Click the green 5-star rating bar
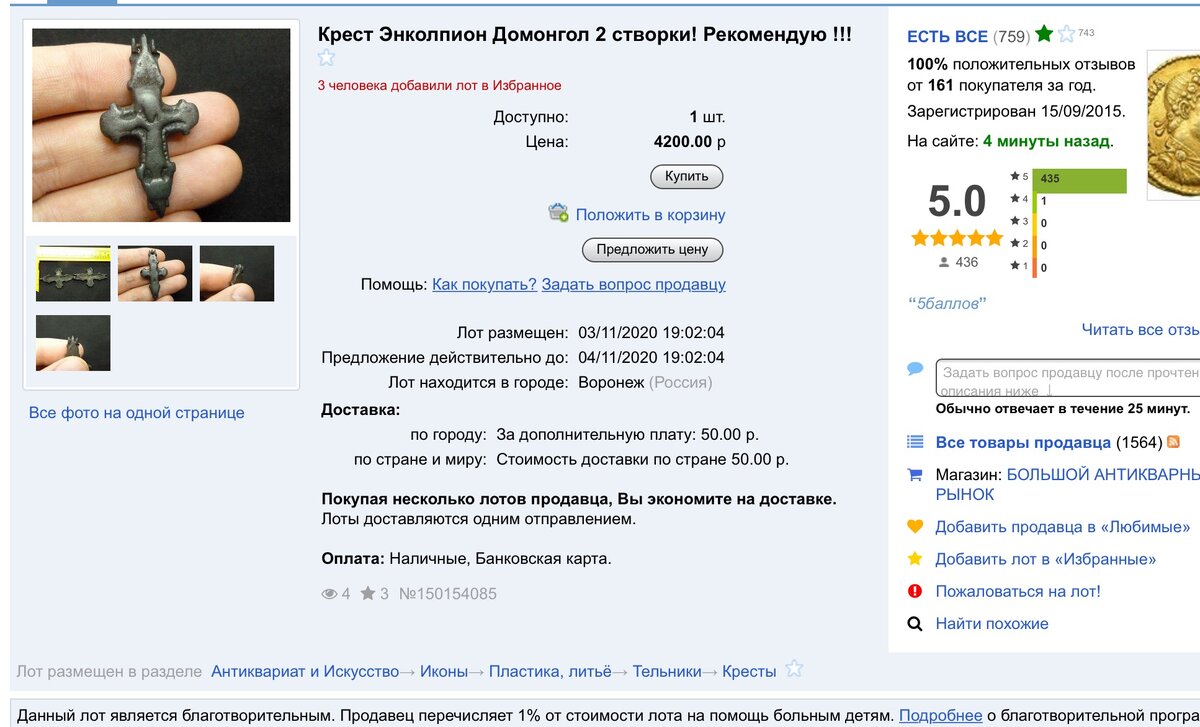Image resolution: width=1200 pixels, height=727 pixels. pos(1079,179)
